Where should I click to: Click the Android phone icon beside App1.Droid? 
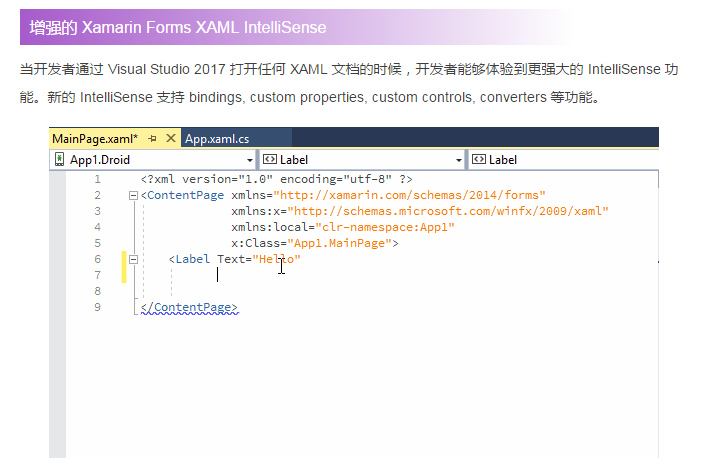click(59, 159)
